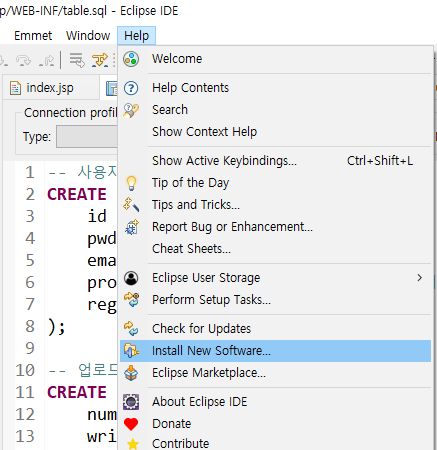Open Cheat Sheets
The image size is (437, 450).
tap(275, 249)
